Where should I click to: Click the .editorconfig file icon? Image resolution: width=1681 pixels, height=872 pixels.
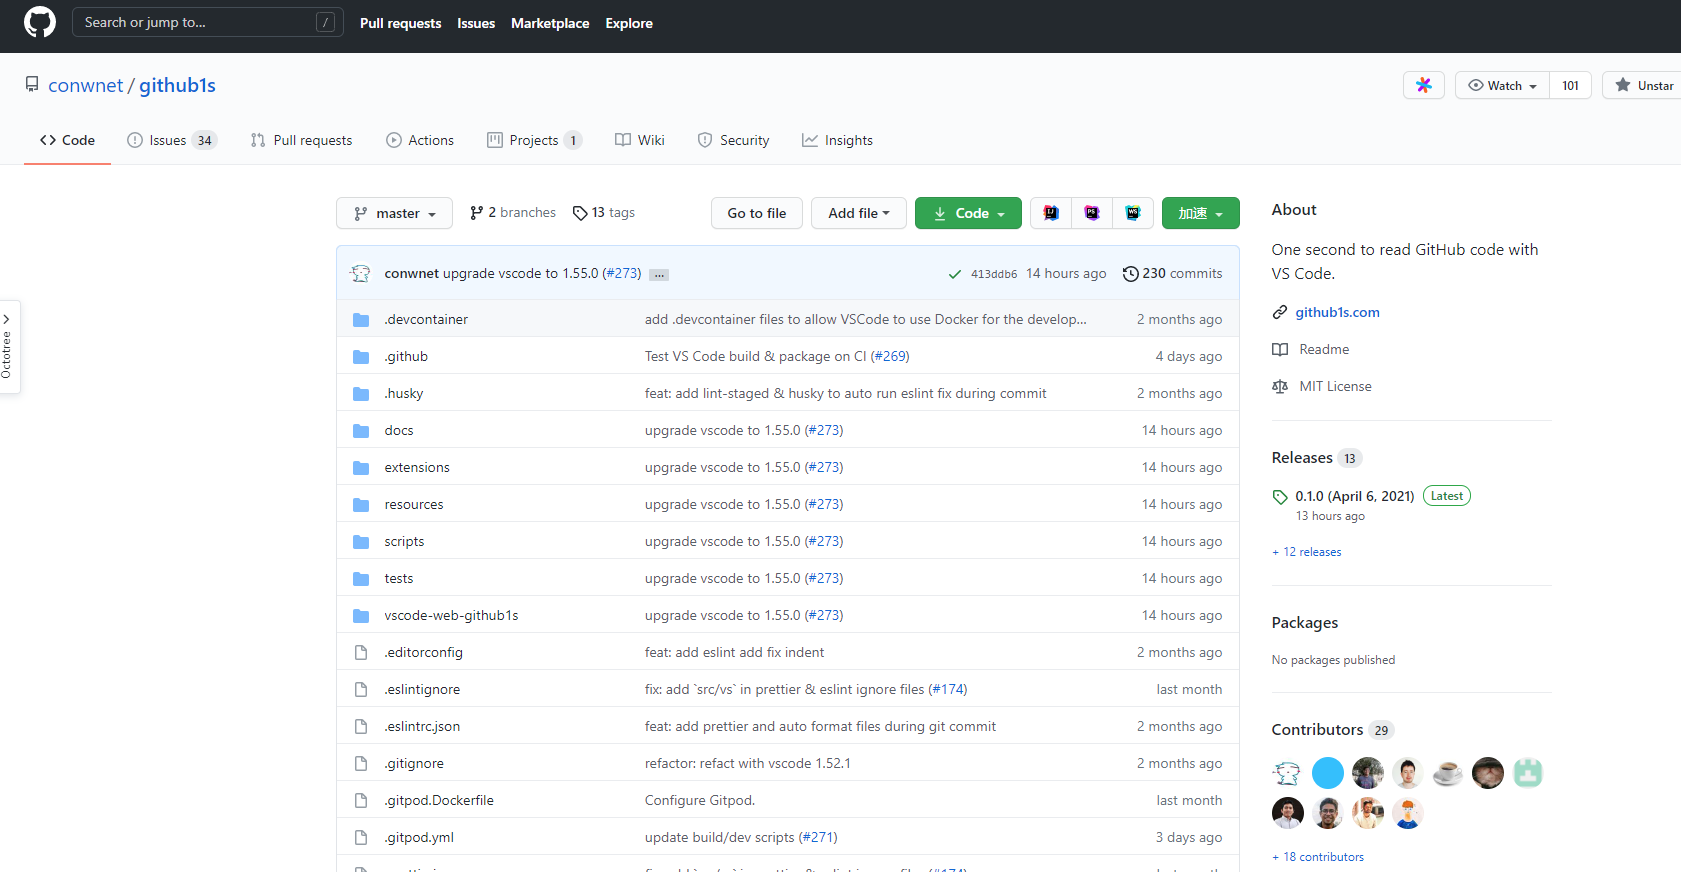point(361,653)
